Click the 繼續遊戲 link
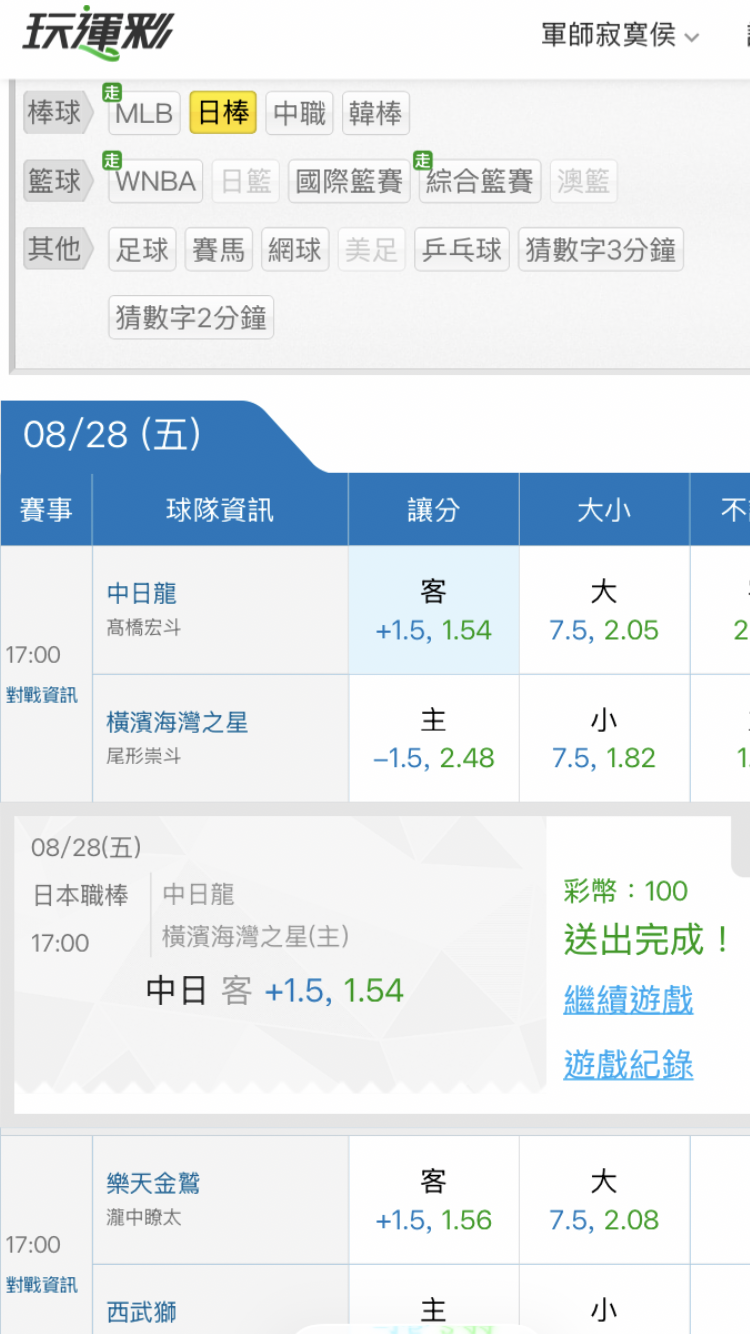This screenshot has width=750, height=1334. [x=628, y=1000]
